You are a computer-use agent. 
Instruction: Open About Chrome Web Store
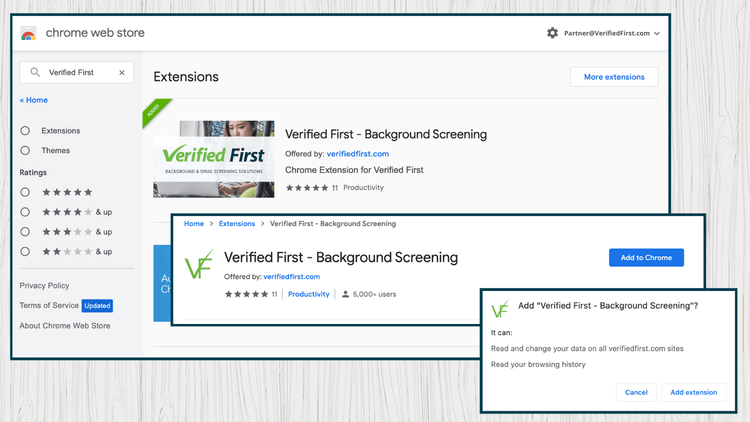pyautogui.click(x=65, y=326)
